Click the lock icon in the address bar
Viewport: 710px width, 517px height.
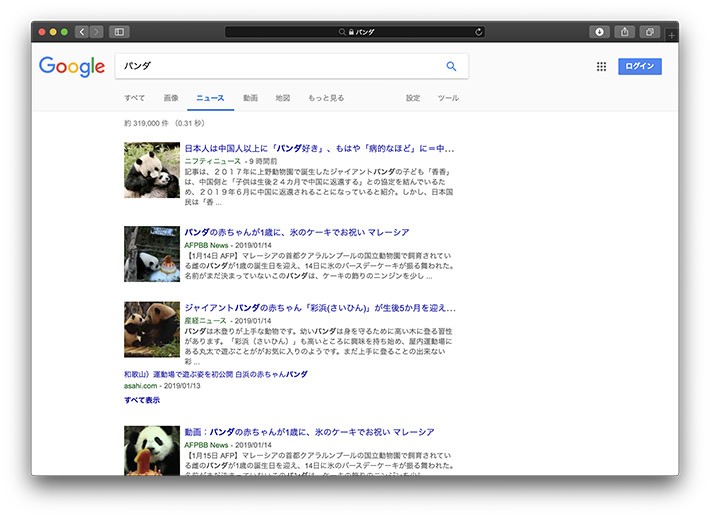coord(351,32)
